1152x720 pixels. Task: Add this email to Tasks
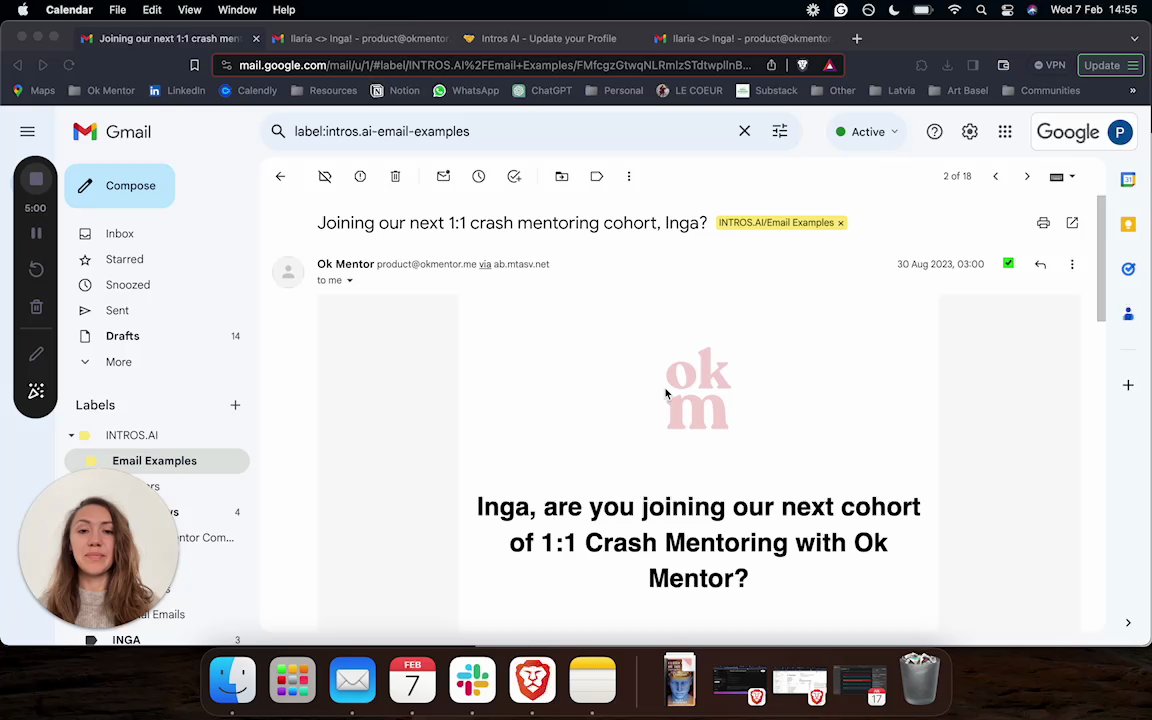(514, 176)
